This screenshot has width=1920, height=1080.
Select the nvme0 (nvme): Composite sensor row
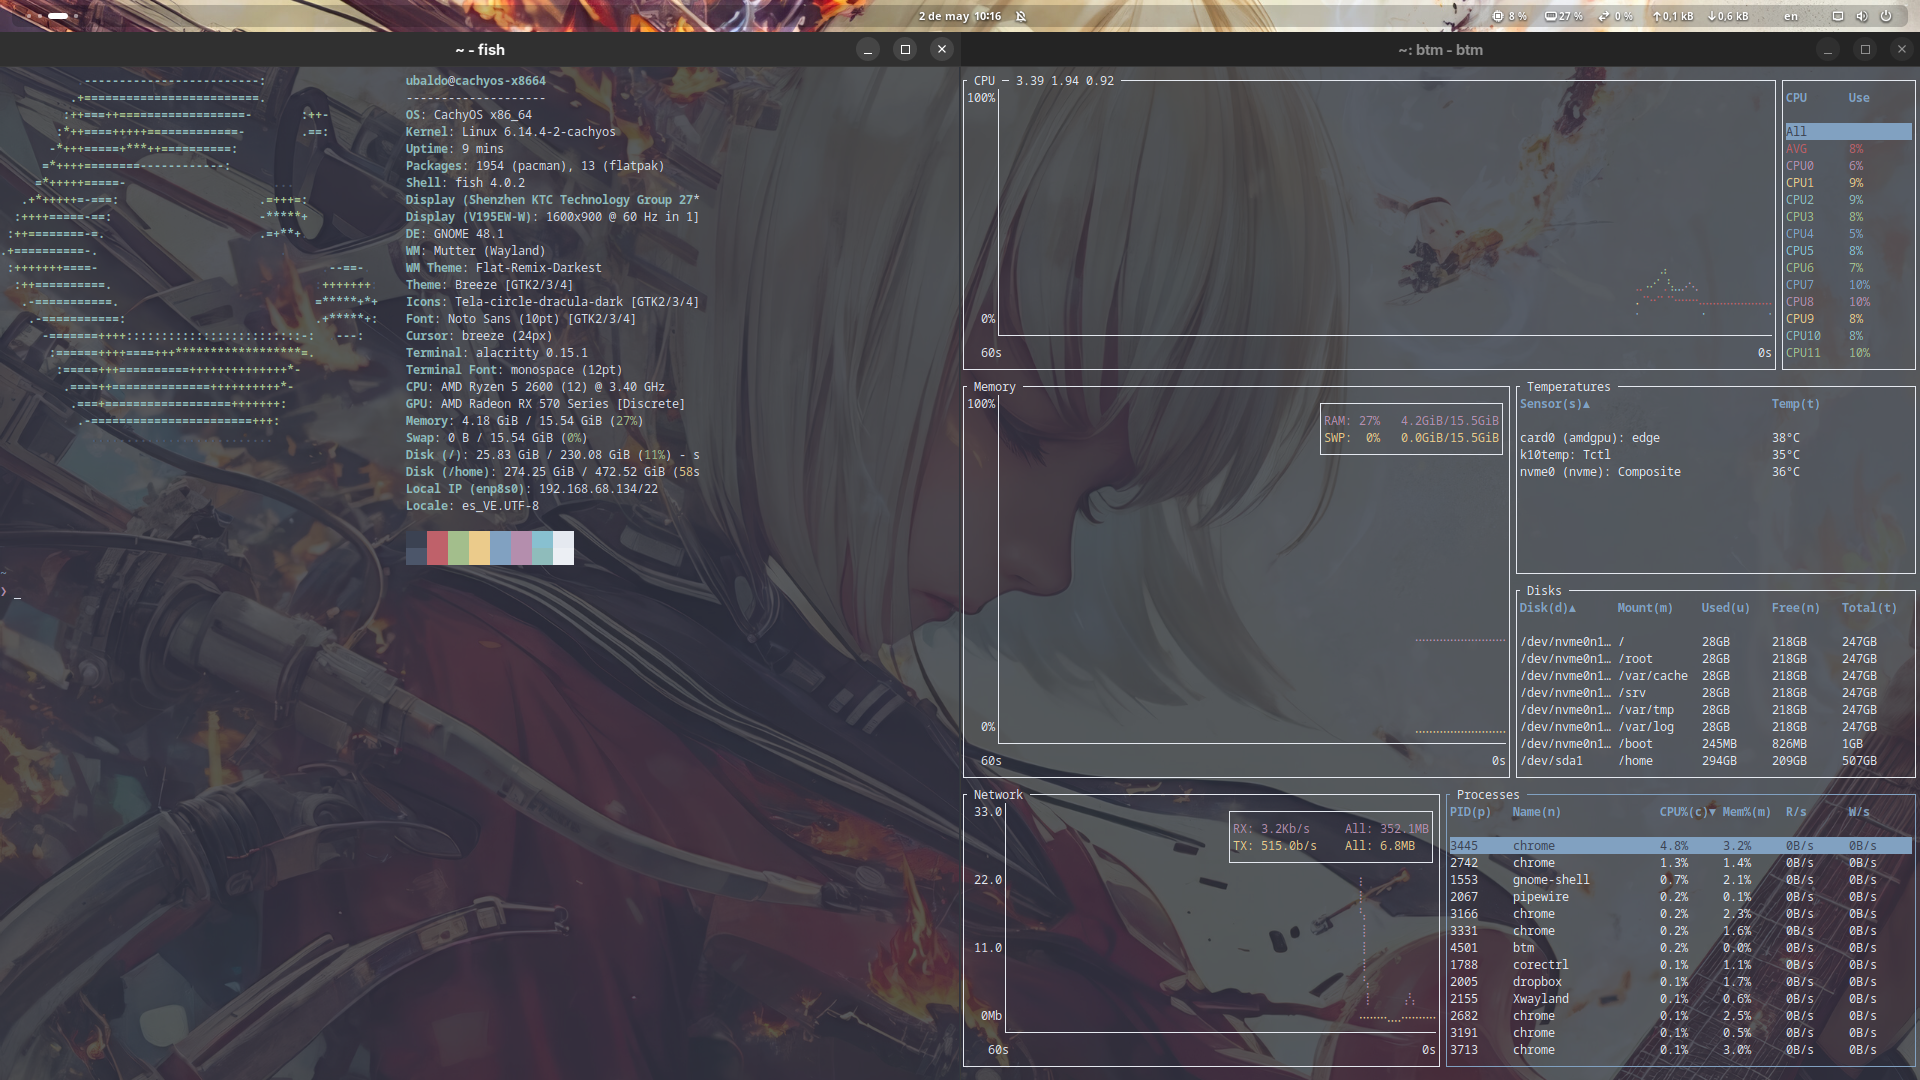tap(1715, 472)
